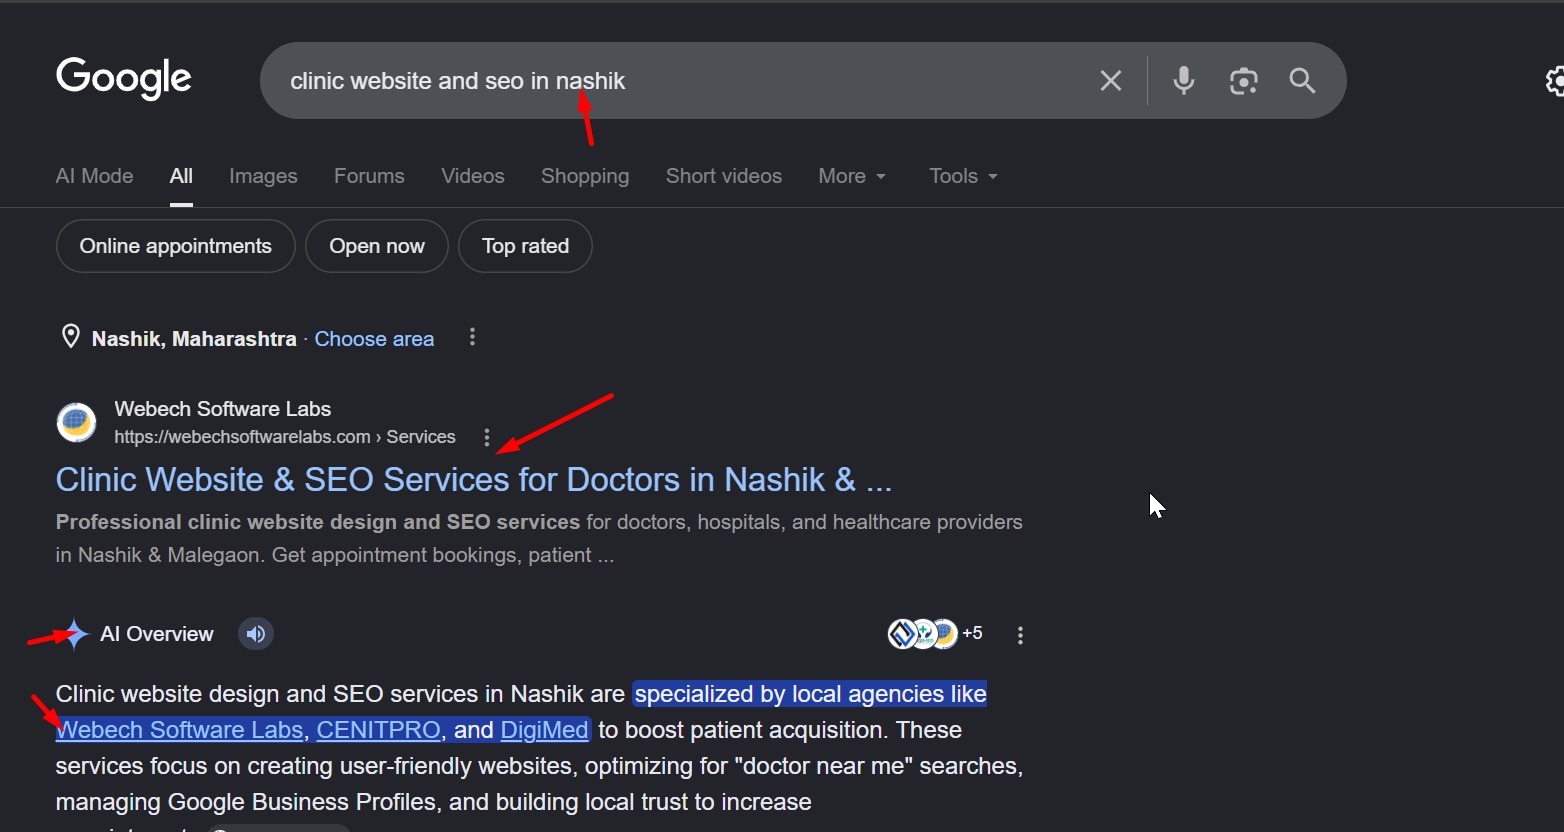The height and width of the screenshot is (832, 1564).
Task: Click the Nashik, Maharashtra location text
Action: click(194, 339)
